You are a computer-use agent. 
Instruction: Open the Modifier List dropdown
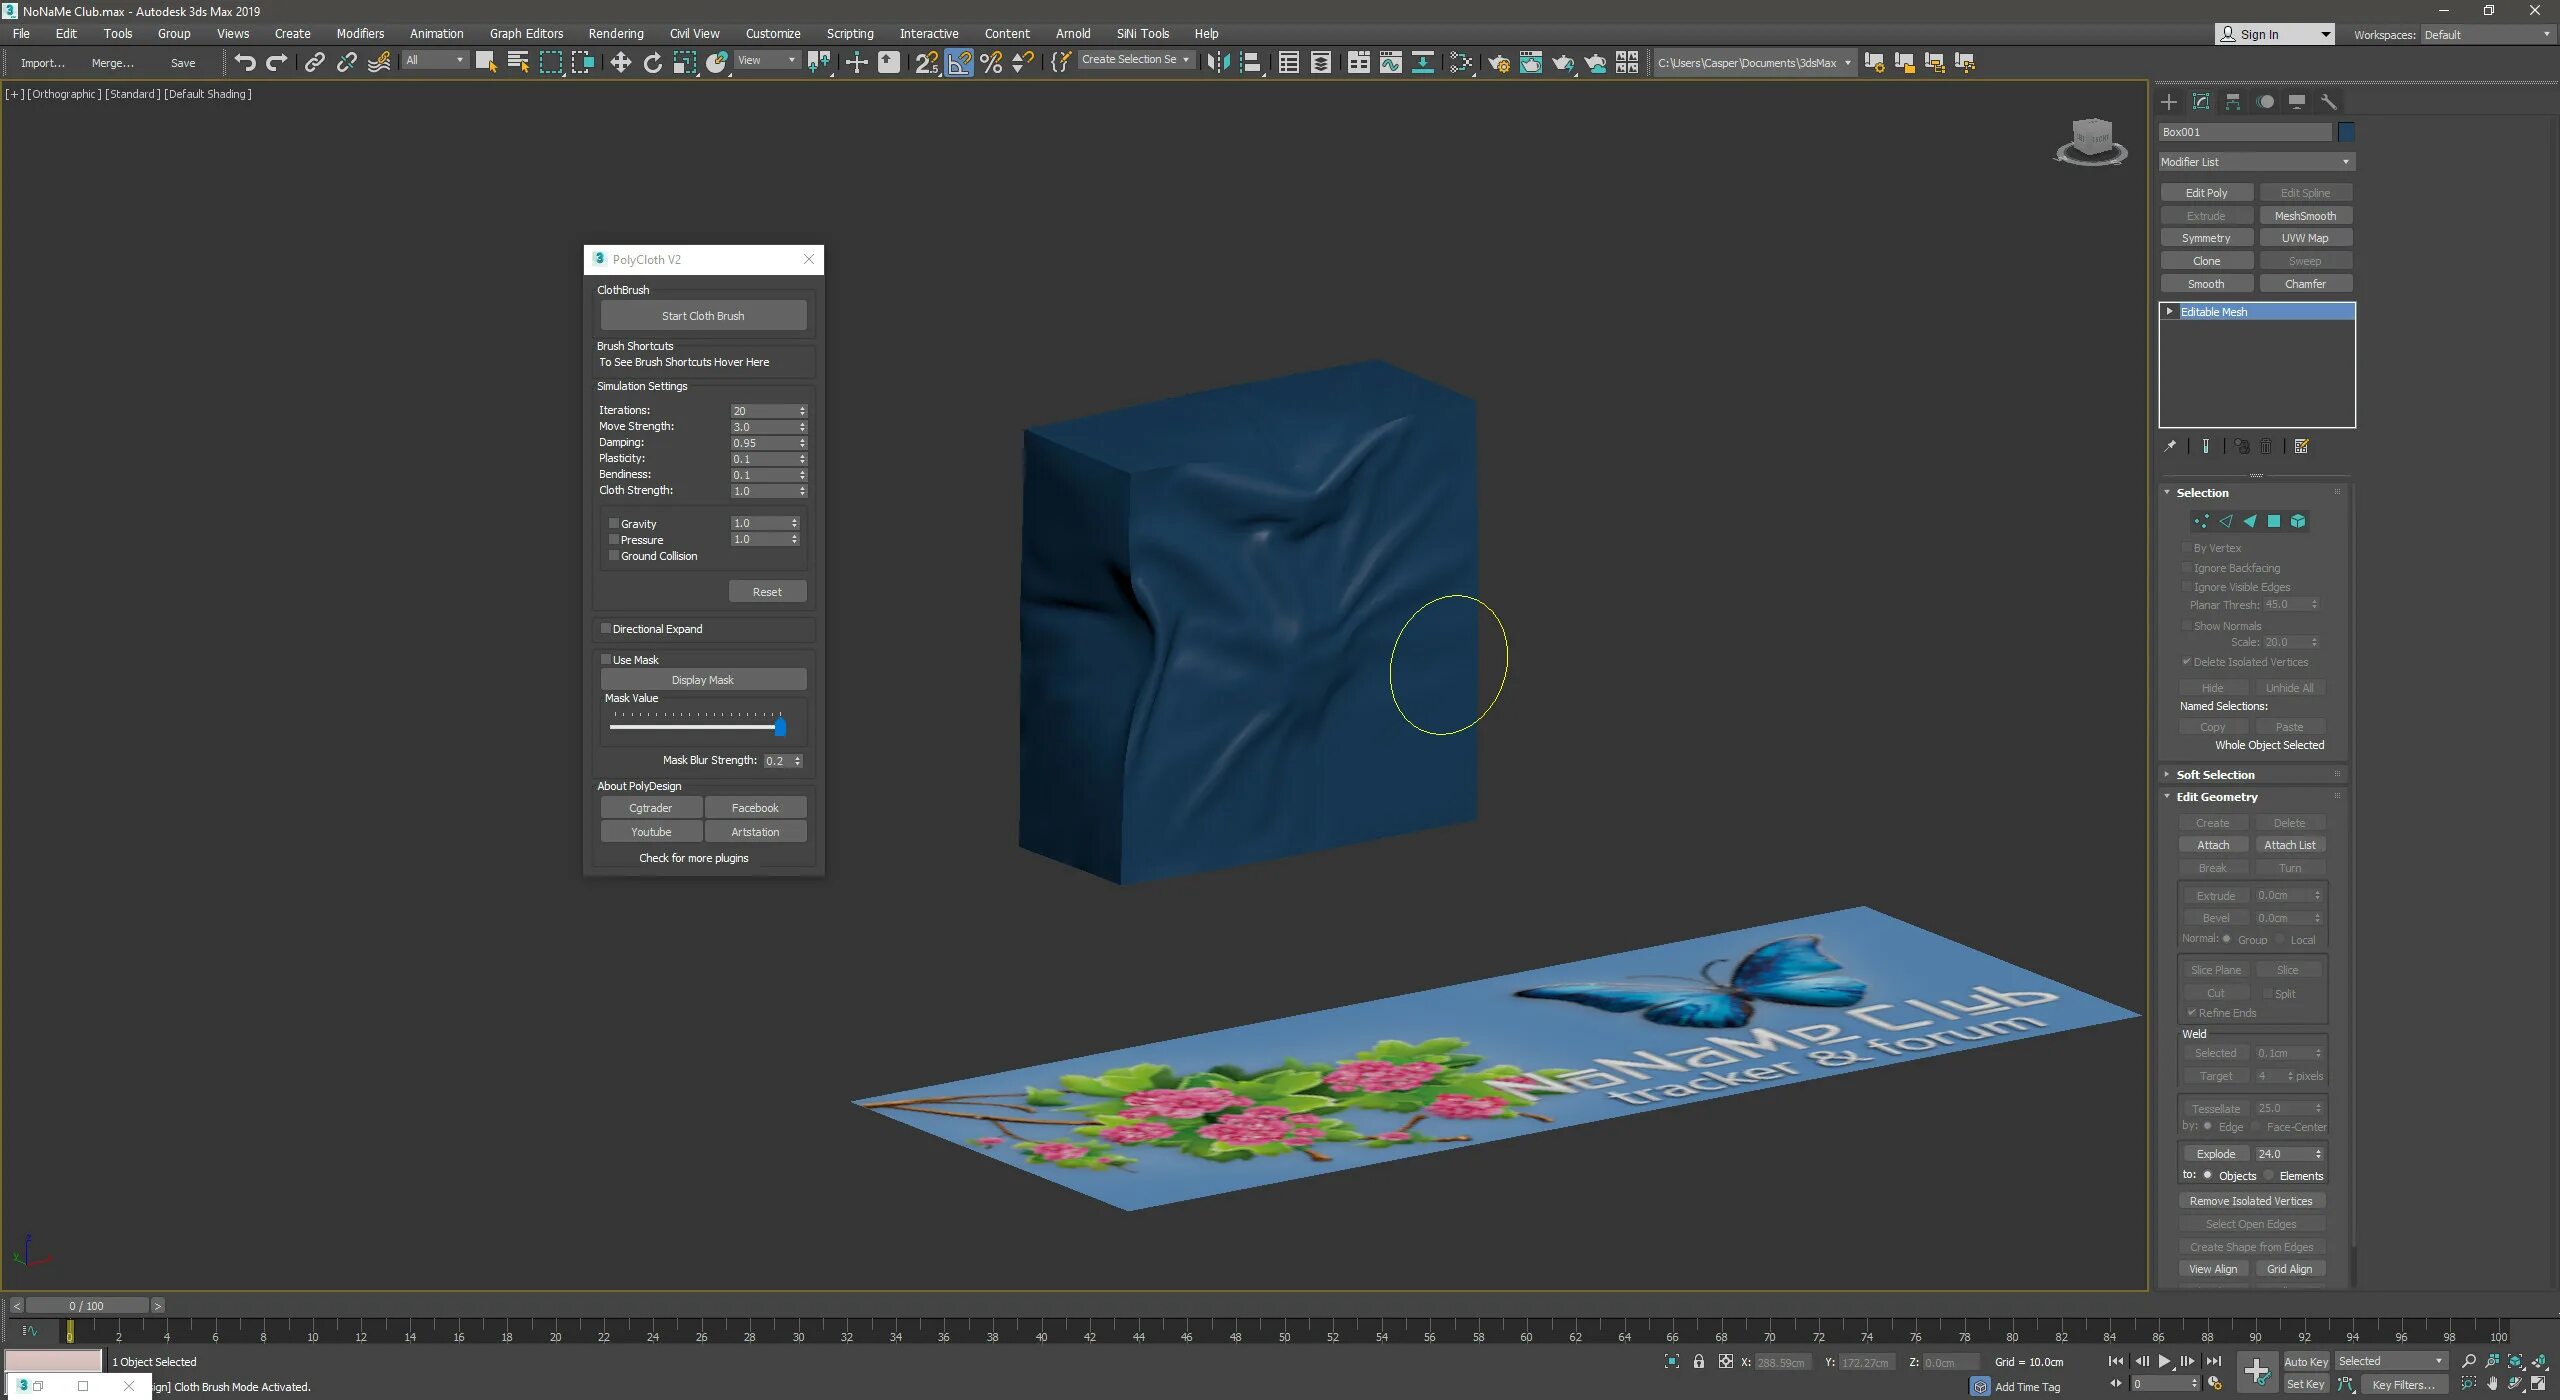coord(2255,162)
